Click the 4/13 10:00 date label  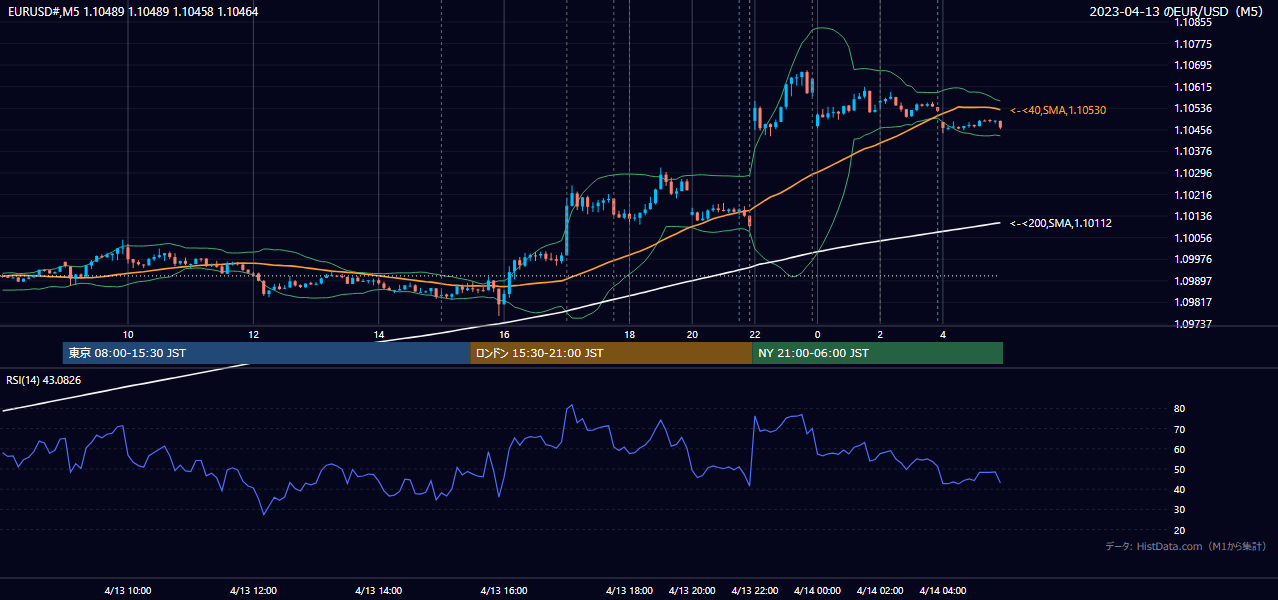point(127,591)
